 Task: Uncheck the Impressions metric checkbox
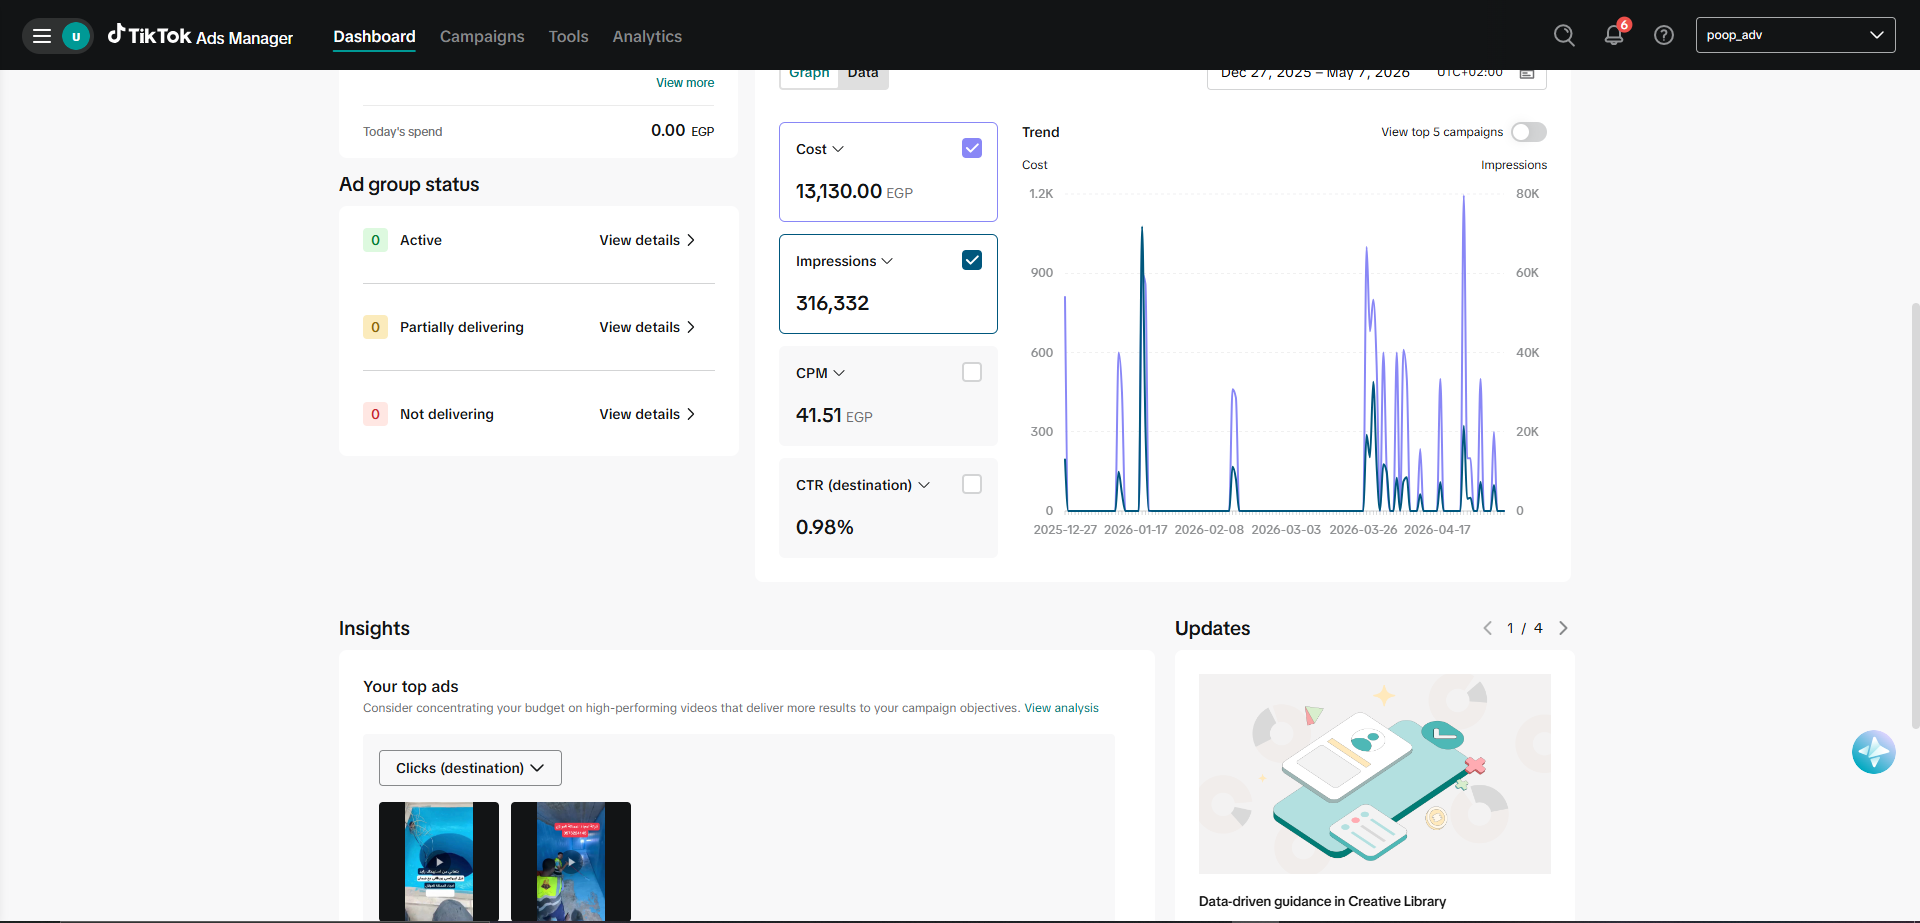tap(972, 260)
